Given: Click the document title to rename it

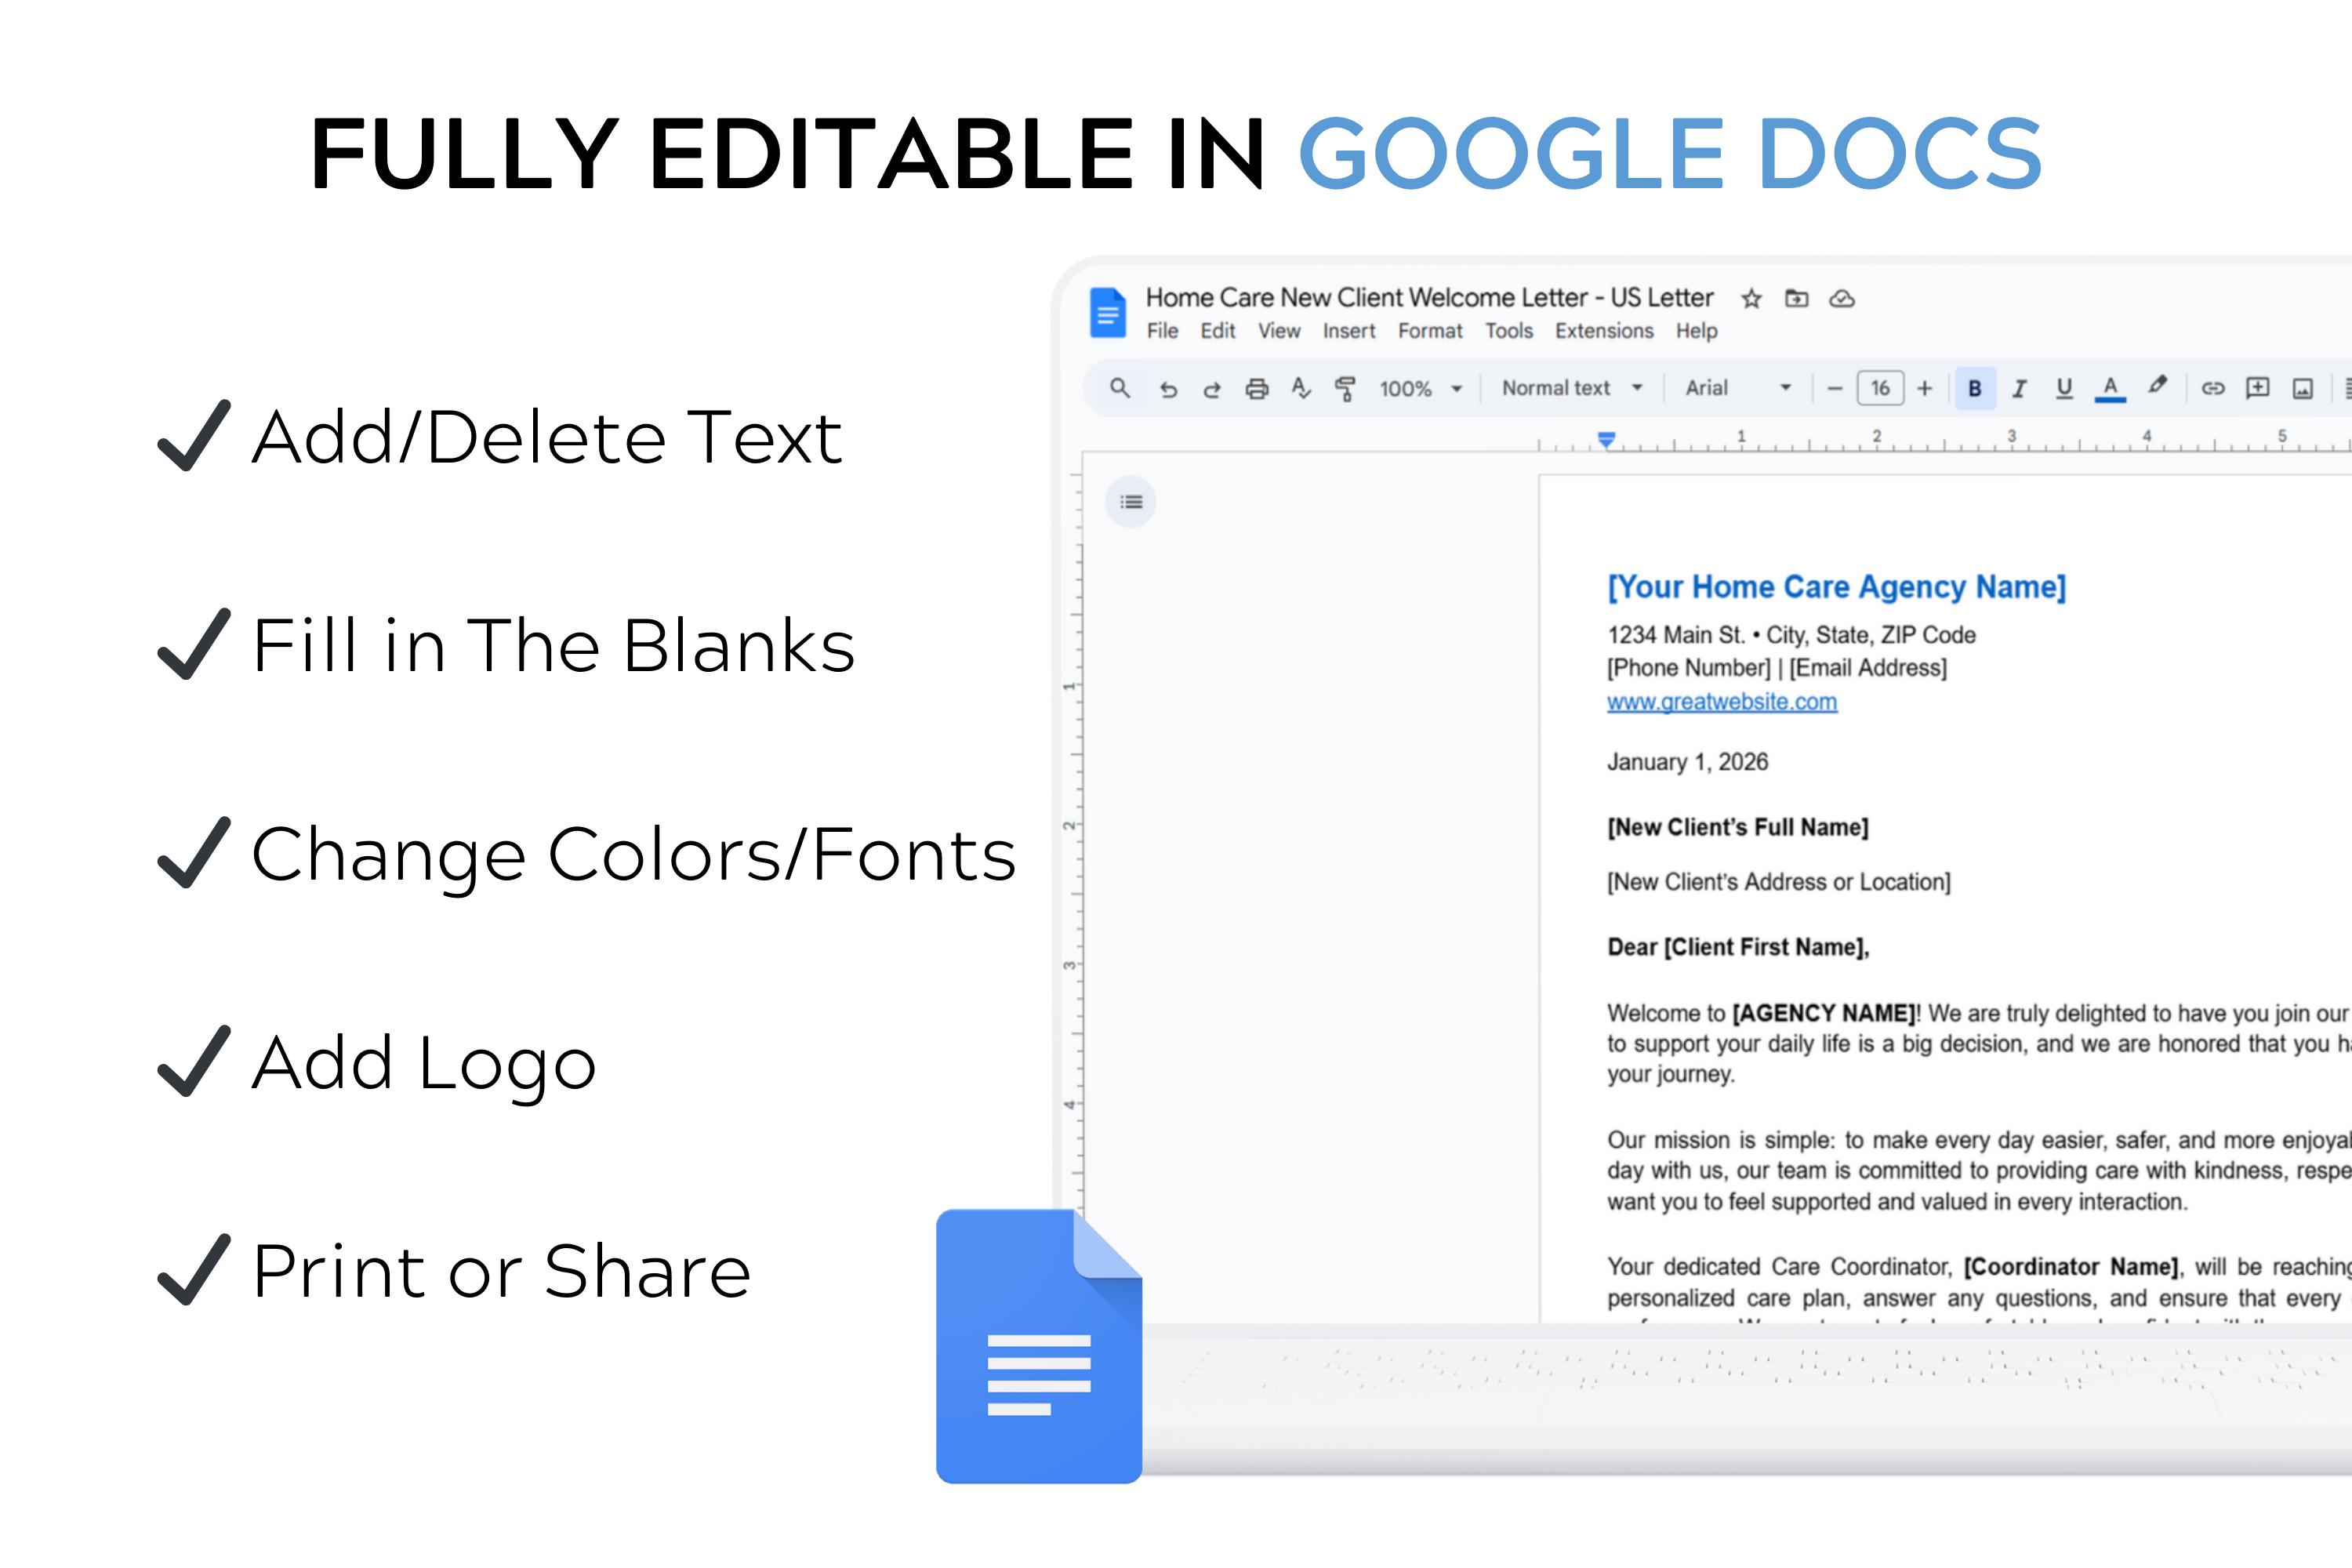Looking at the screenshot, I should pyautogui.click(x=1429, y=298).
